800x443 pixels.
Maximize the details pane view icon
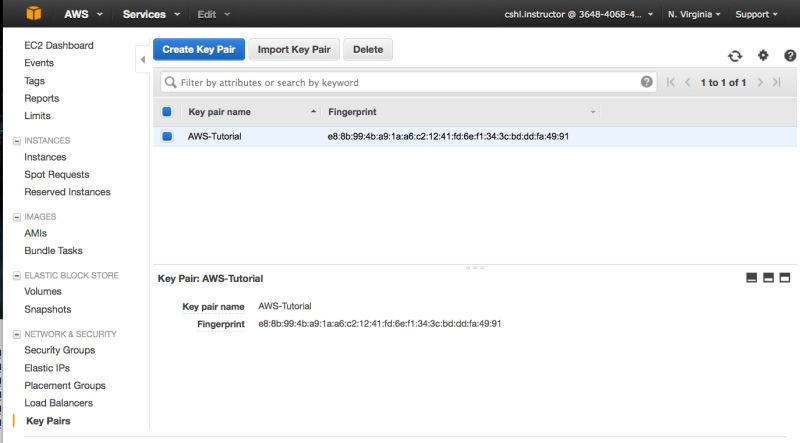pyautogui.click(x=785, y=278)
